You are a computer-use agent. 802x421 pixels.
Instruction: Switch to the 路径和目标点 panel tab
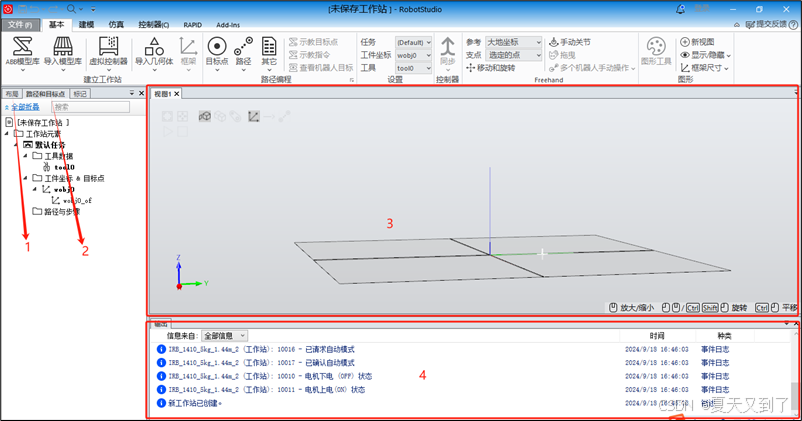coord(46,94)
